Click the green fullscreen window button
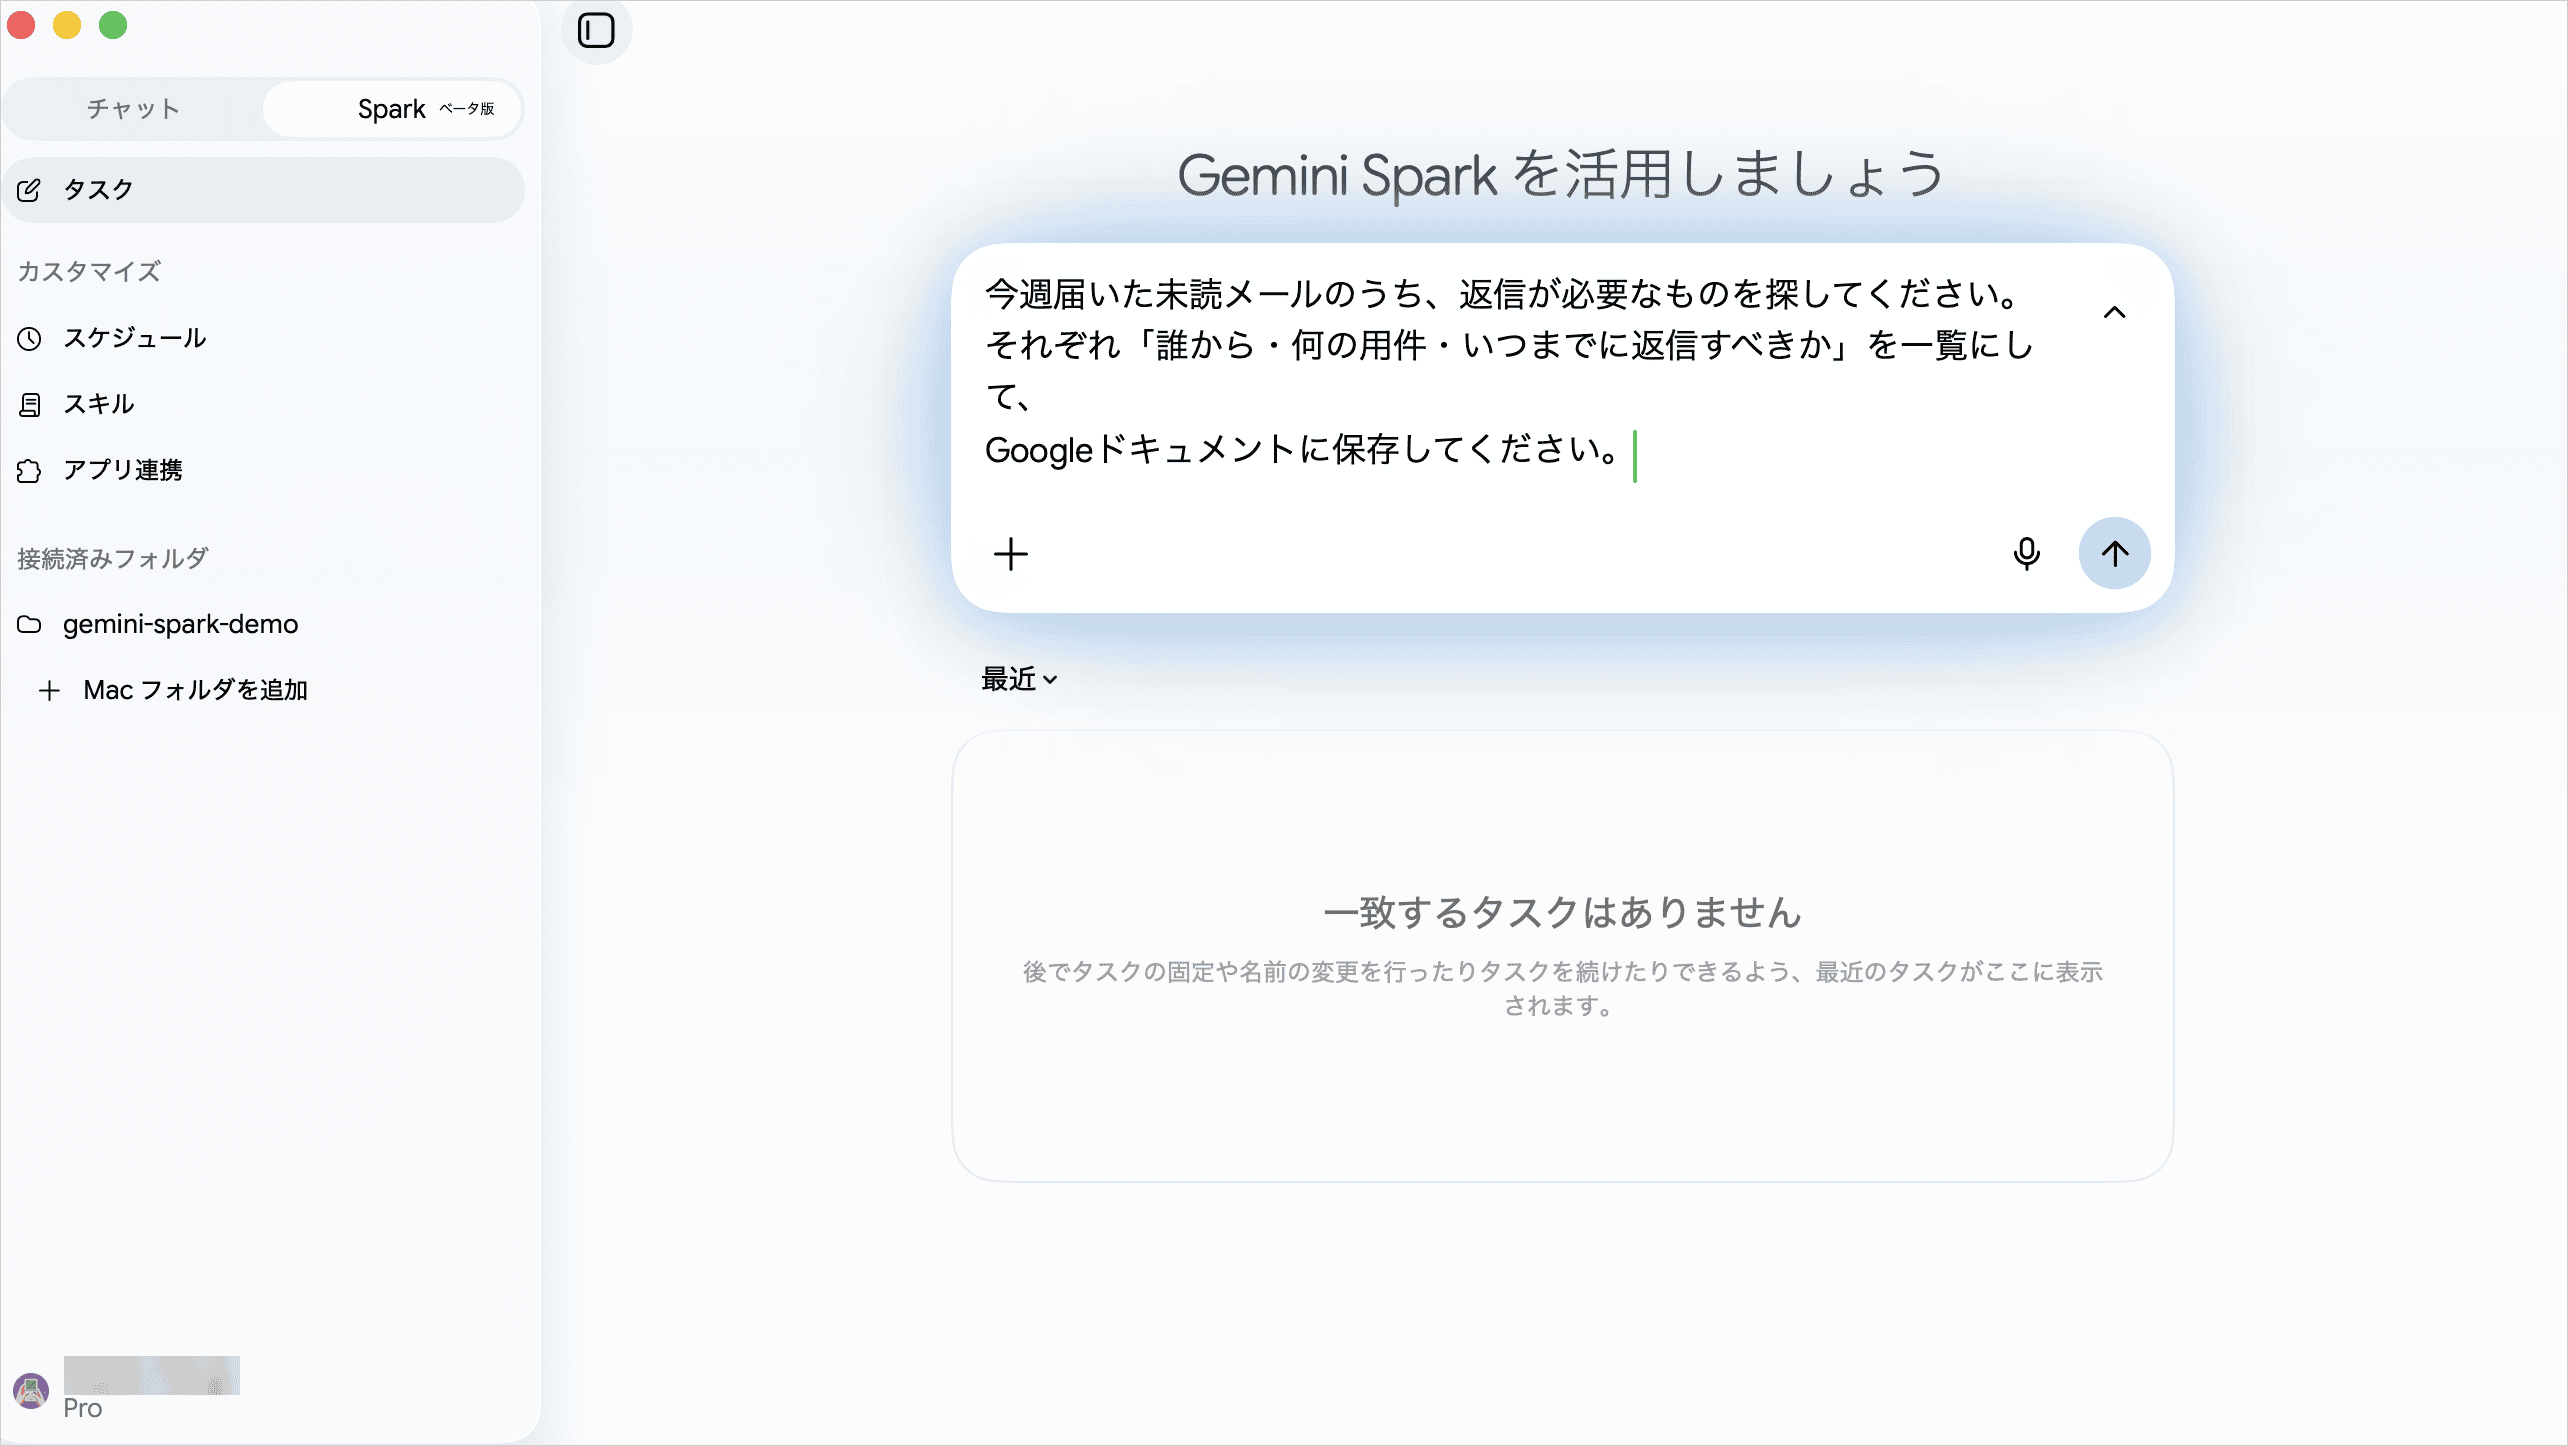 pyautogui.click(x=113, y=25)
